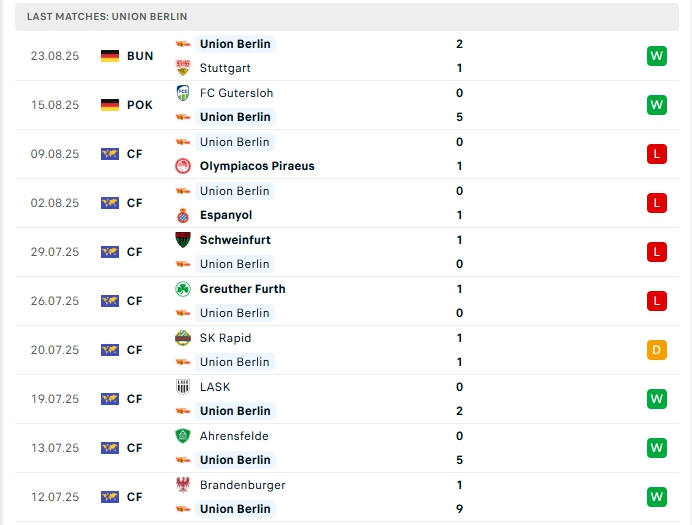
Task: Click the Greuther Furth clover crest
Action: [x=183, y=289]
